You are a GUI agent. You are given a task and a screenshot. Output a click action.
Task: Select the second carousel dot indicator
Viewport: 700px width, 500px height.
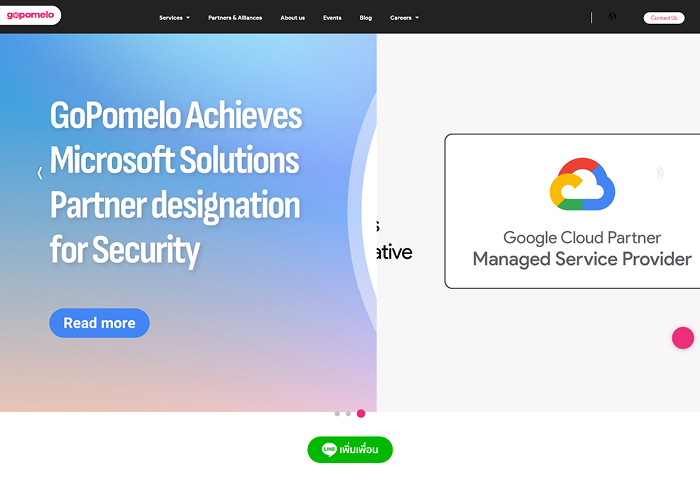(348, 413)
